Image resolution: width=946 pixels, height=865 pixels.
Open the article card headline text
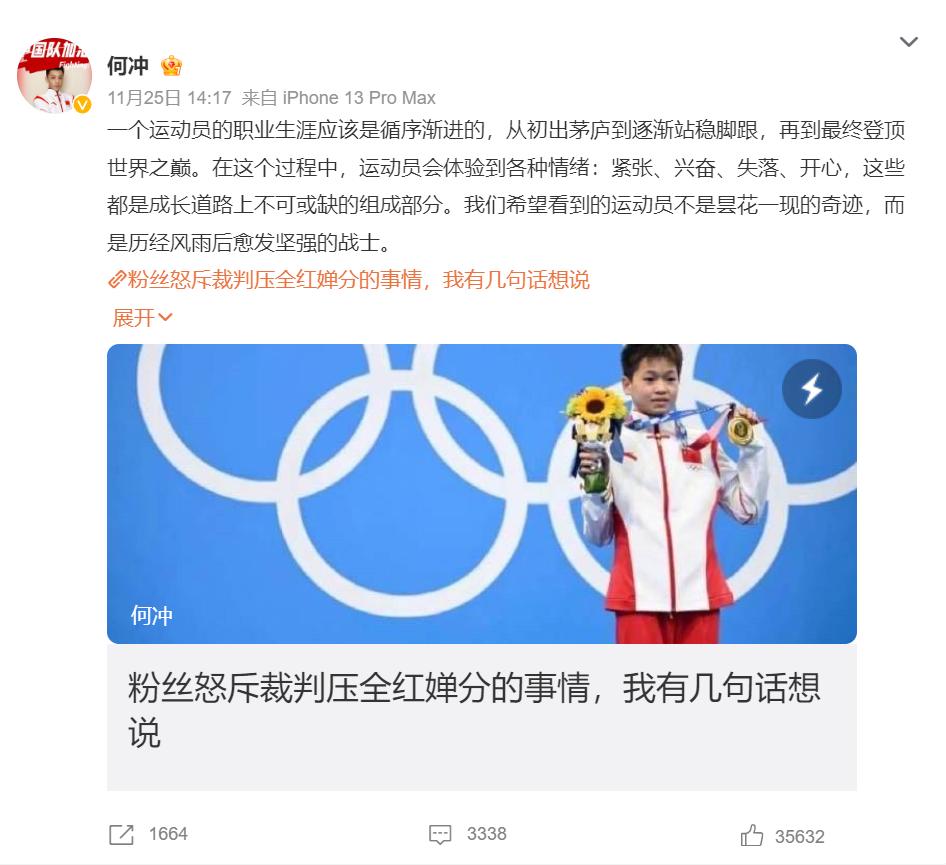[x=474, y=710]
